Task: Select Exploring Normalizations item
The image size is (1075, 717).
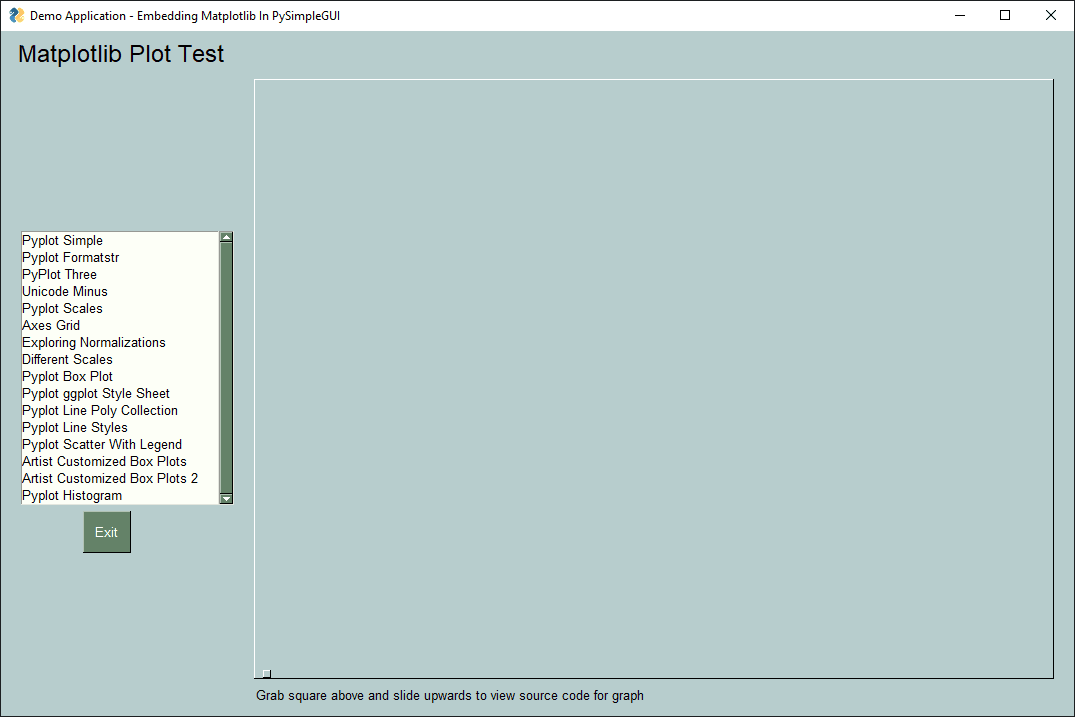Action: pos(94,343)
